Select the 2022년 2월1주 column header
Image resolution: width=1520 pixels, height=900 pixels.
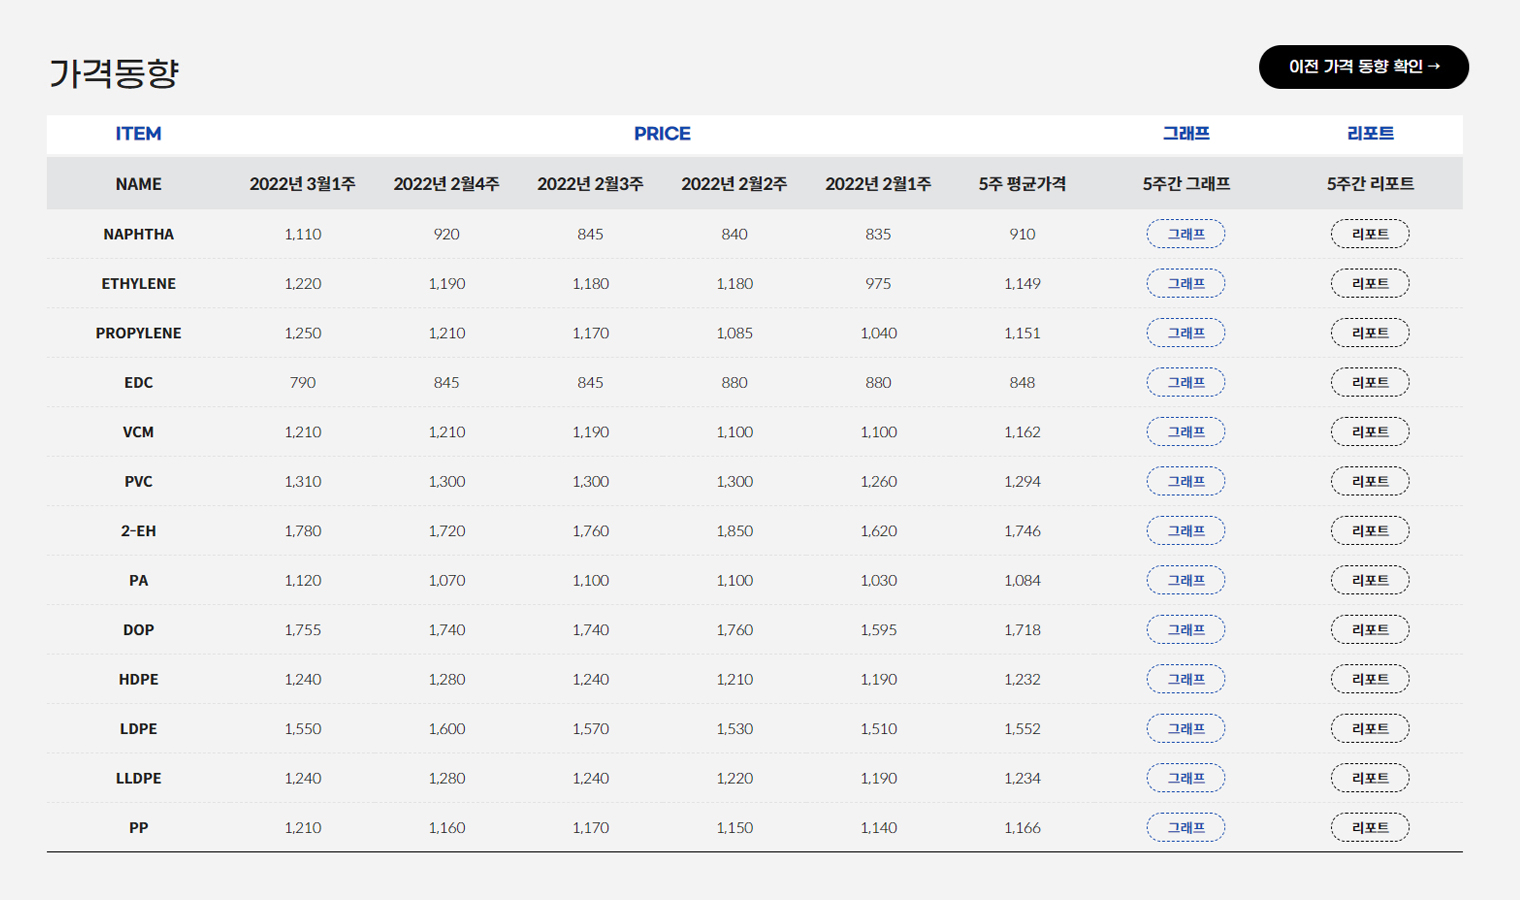(878, 184)
